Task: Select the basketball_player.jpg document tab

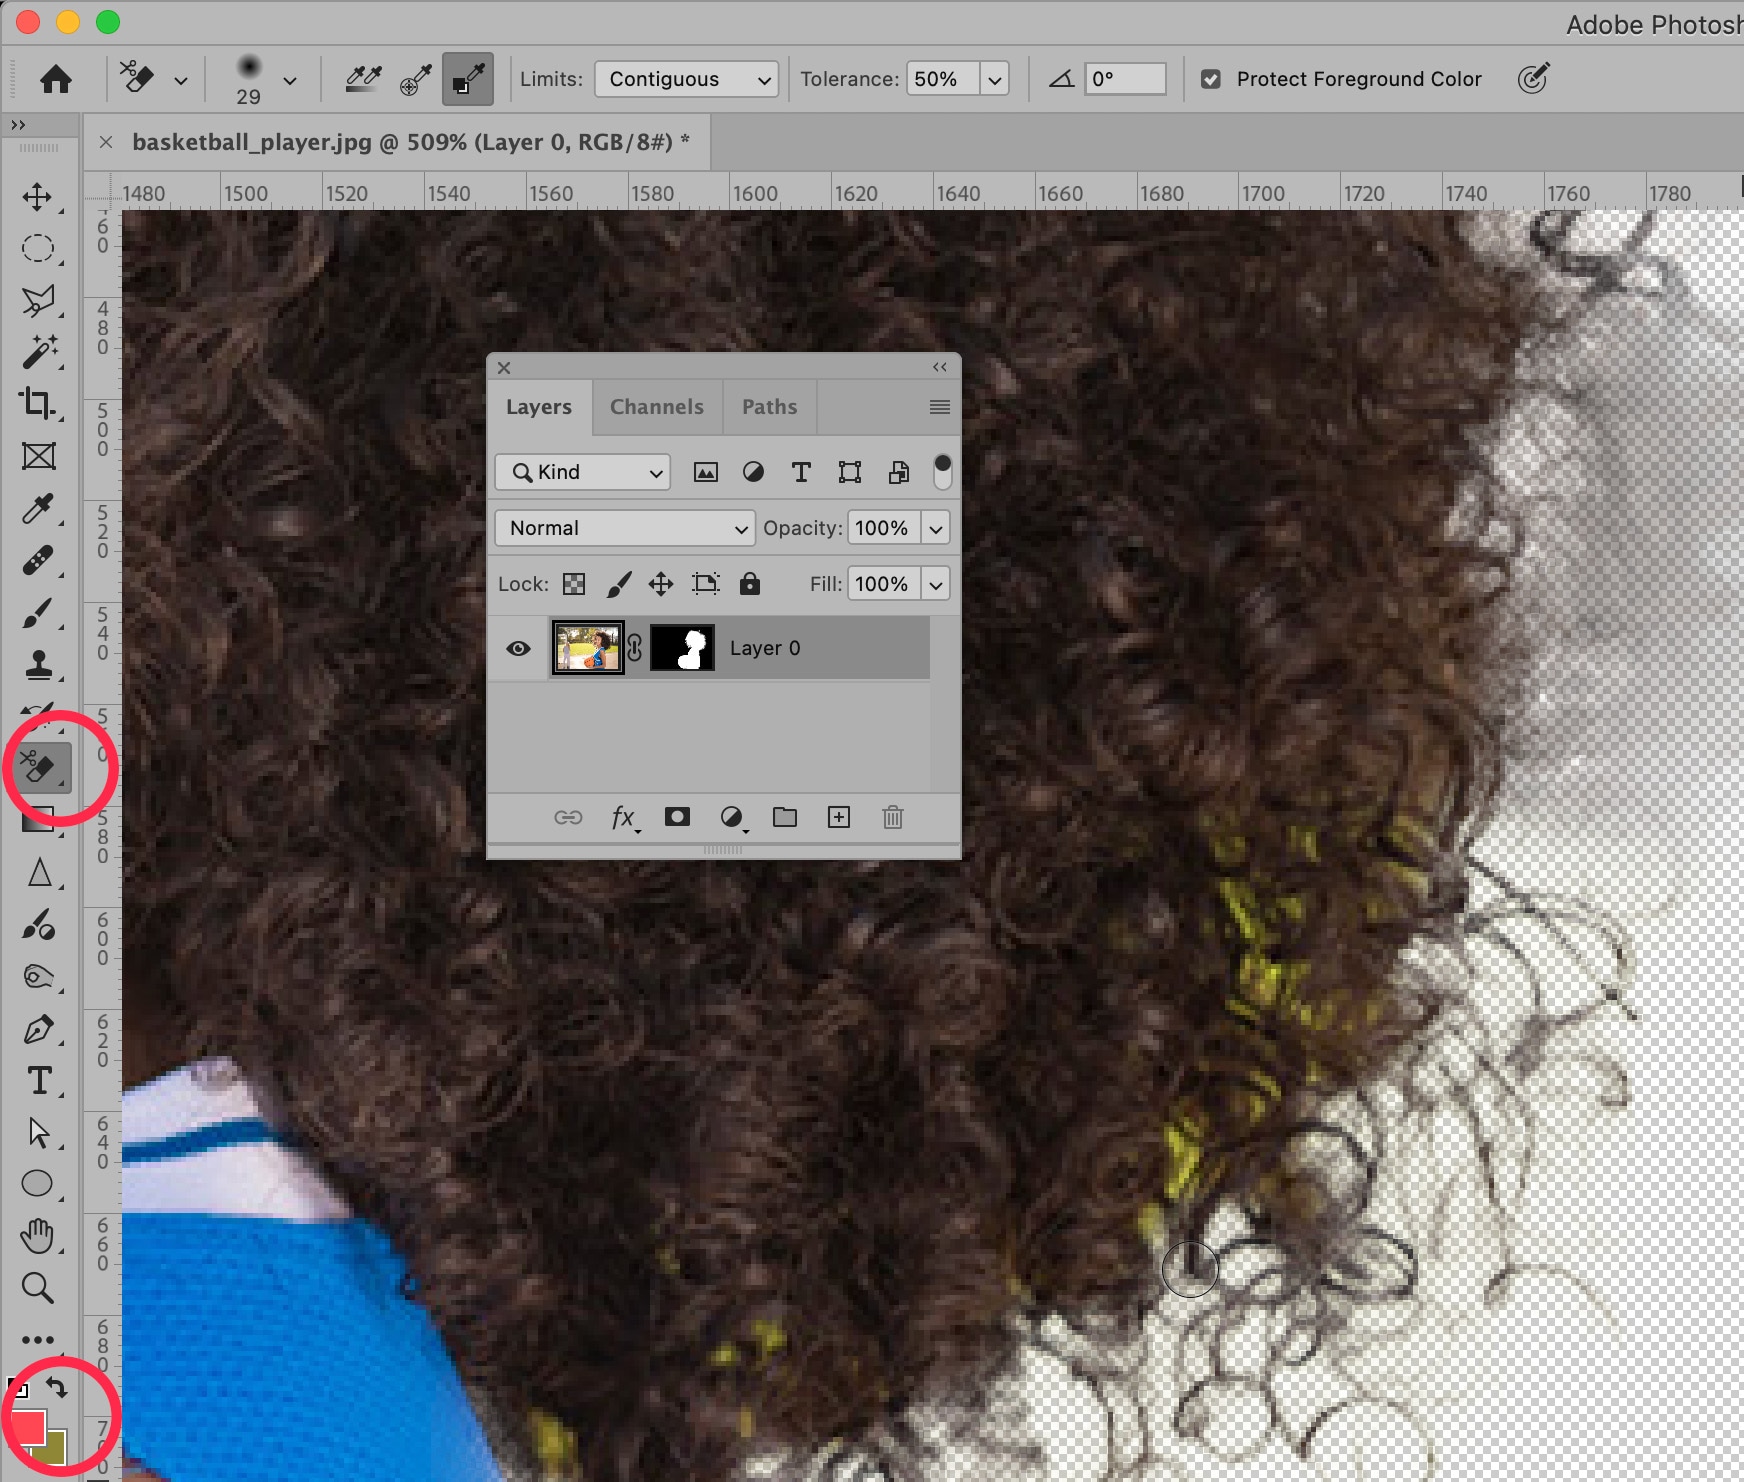Action: pos(411,142)
